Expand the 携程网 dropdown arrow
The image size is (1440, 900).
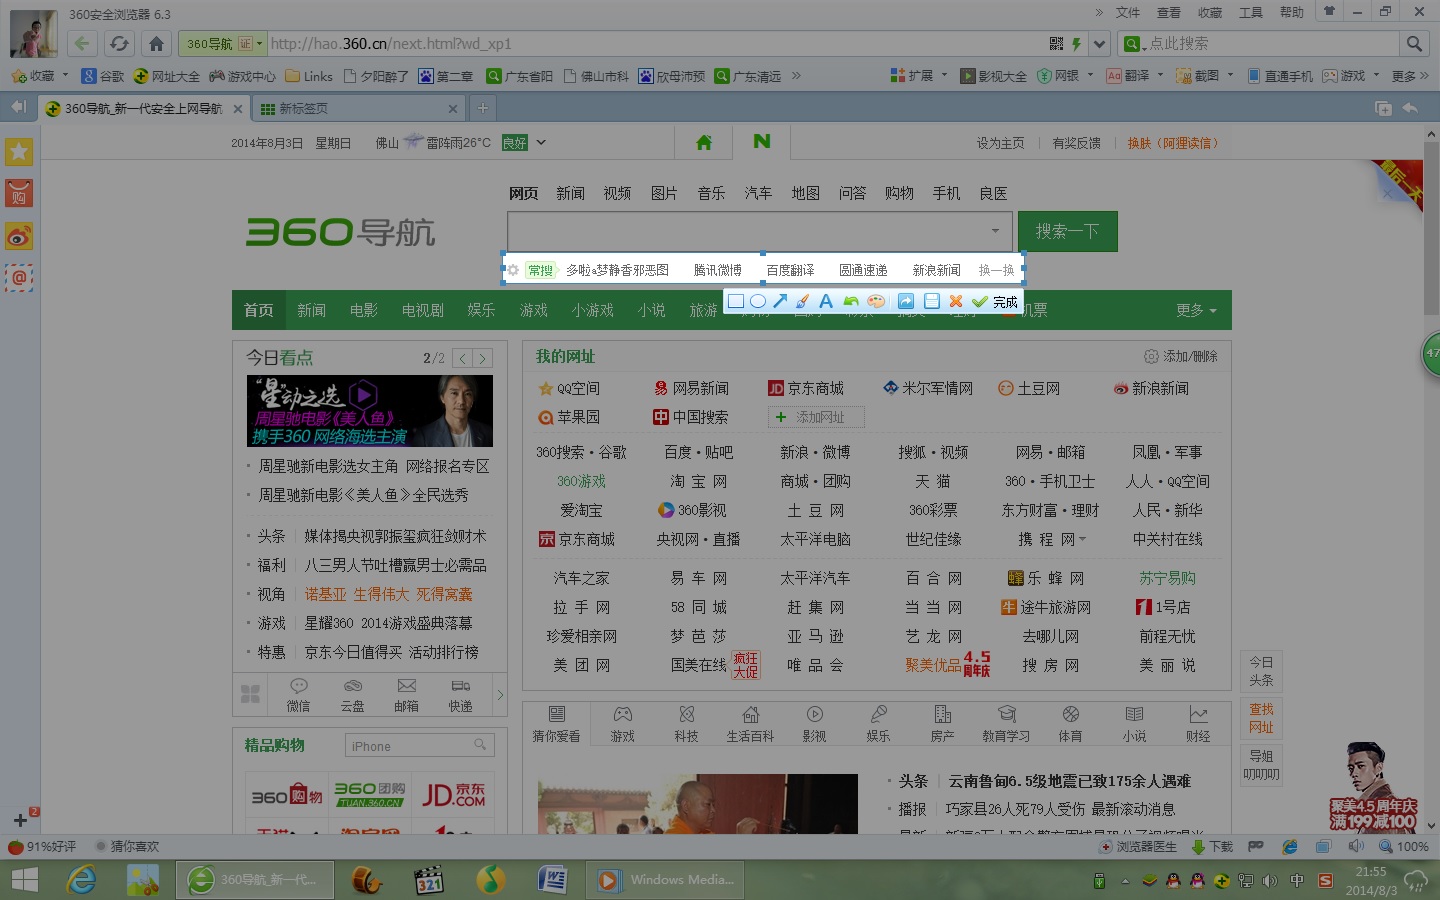tap(1082, 540)
